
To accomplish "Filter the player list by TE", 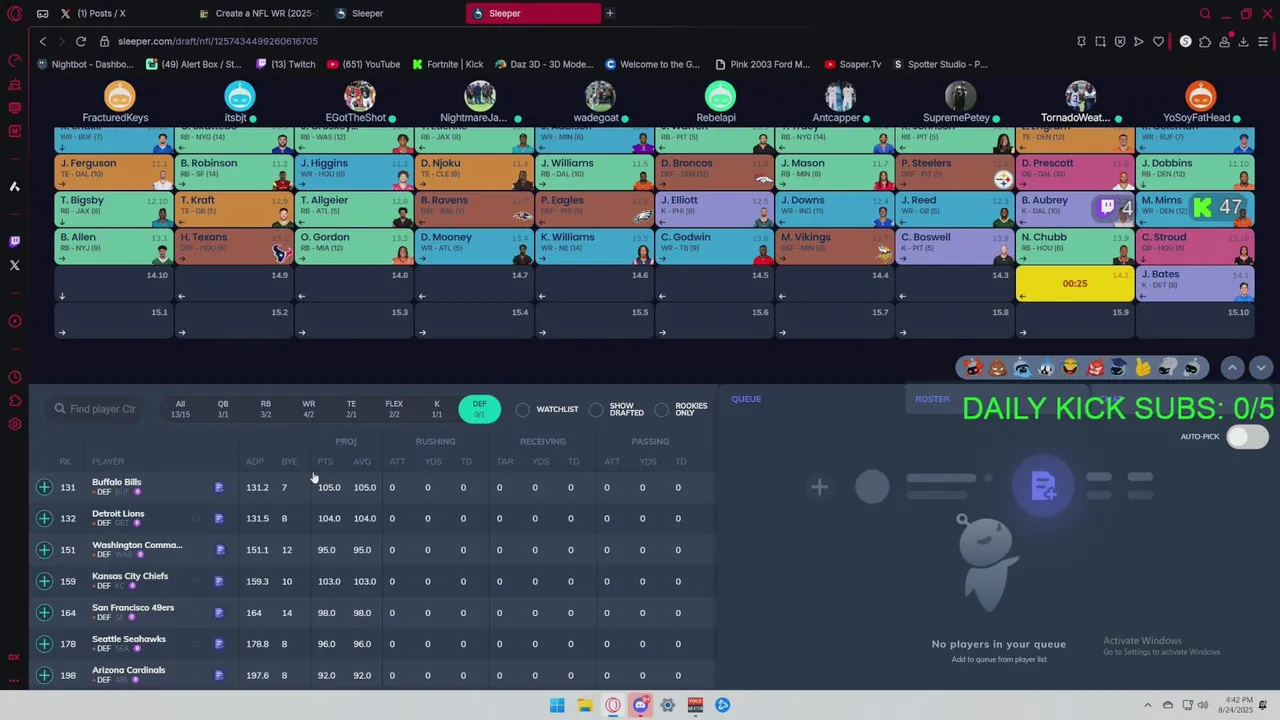I will [x=351, y=409].
